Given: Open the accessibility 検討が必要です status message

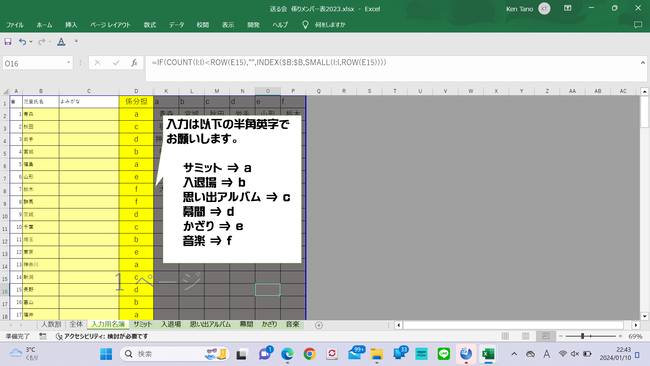Looking at the screenshot, I should (x=102, y=336).
